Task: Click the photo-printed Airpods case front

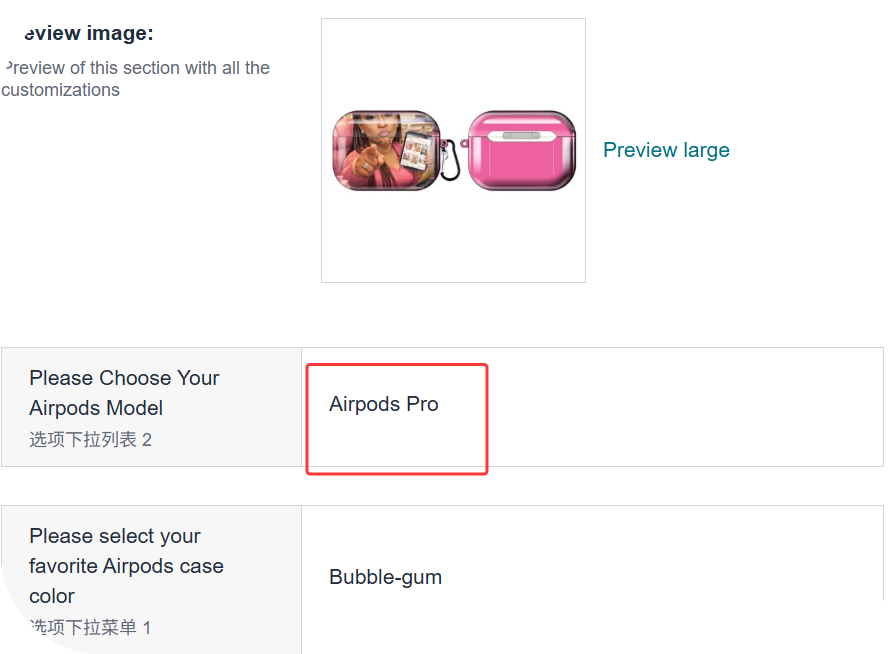Action: click(x=385, y=150)
